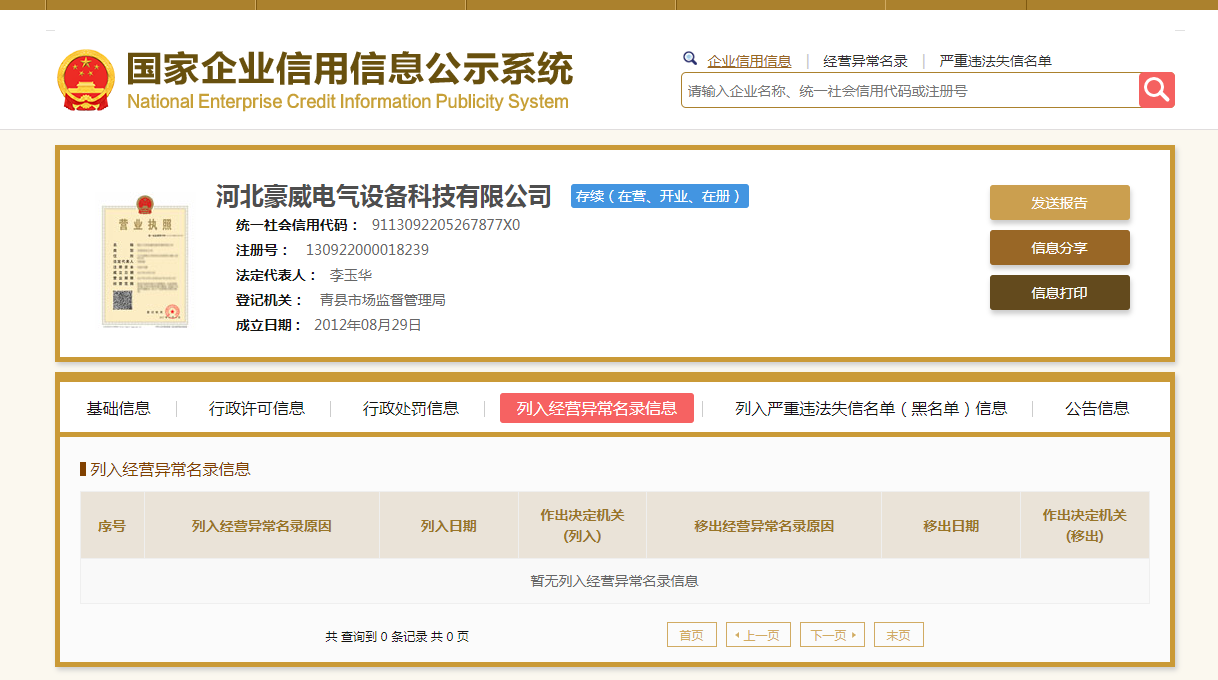Click company name 河北豪威电气设备科技有限公司

[384, 196]
